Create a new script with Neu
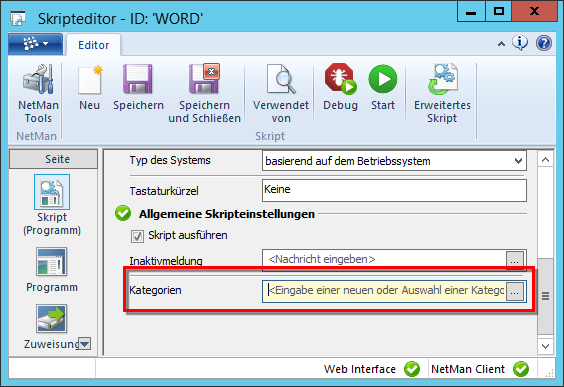 89,87
